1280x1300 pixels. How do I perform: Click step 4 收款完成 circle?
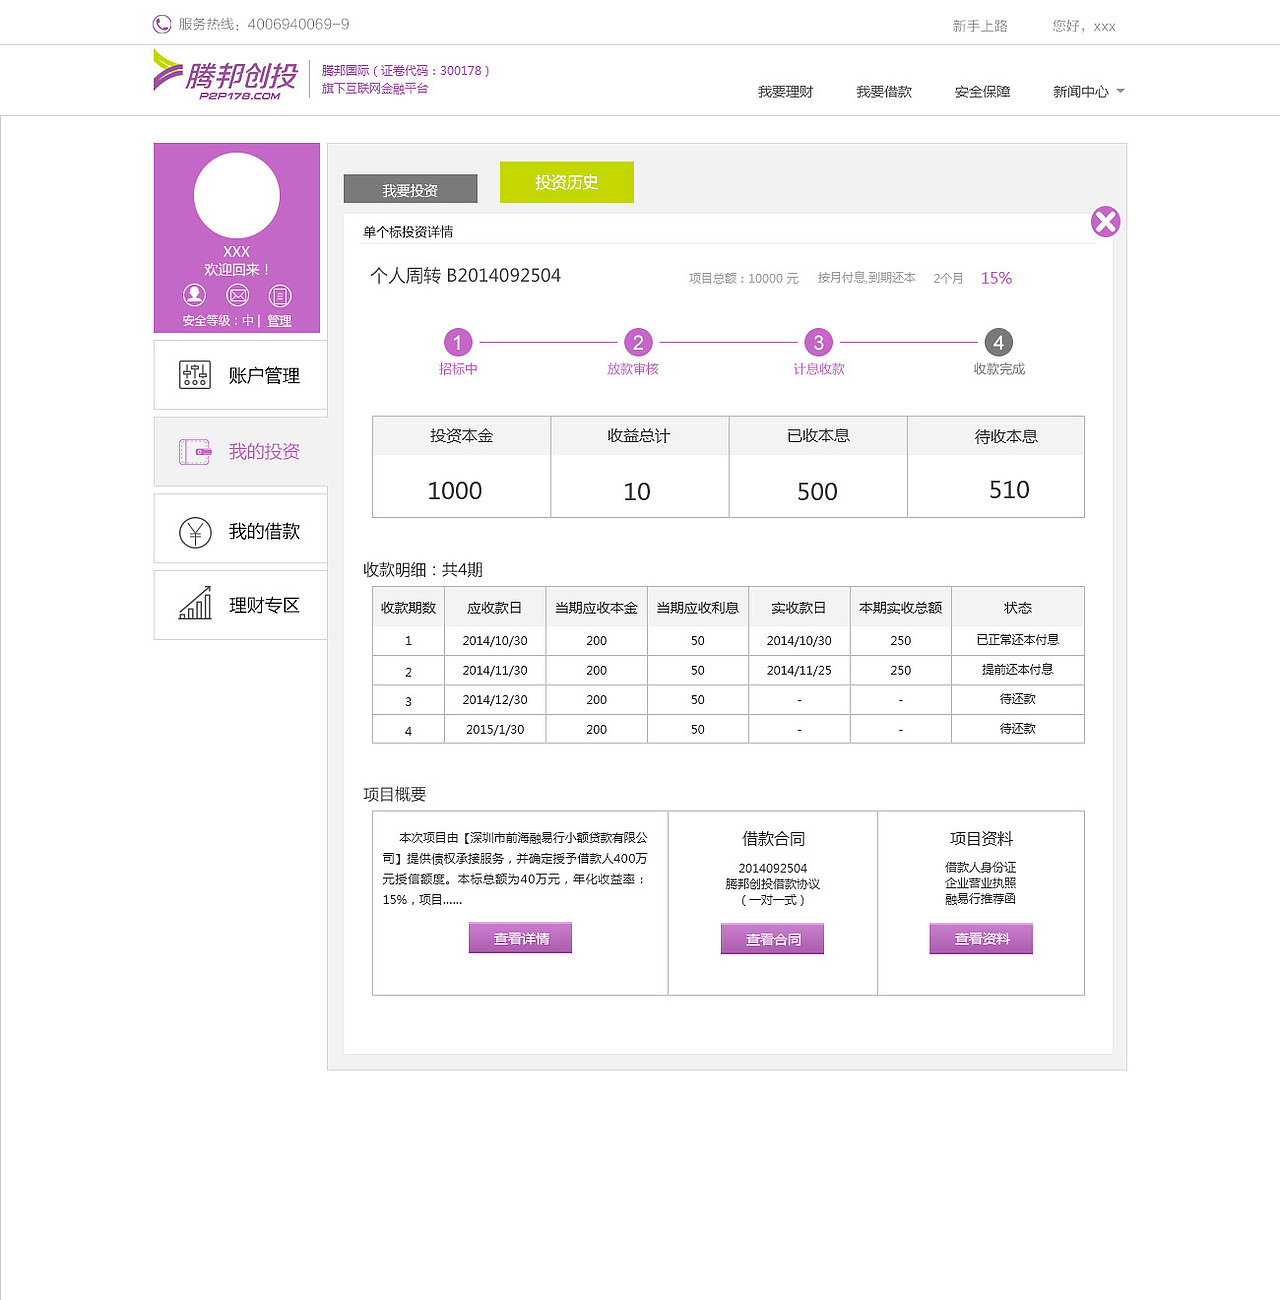[998, 342]
